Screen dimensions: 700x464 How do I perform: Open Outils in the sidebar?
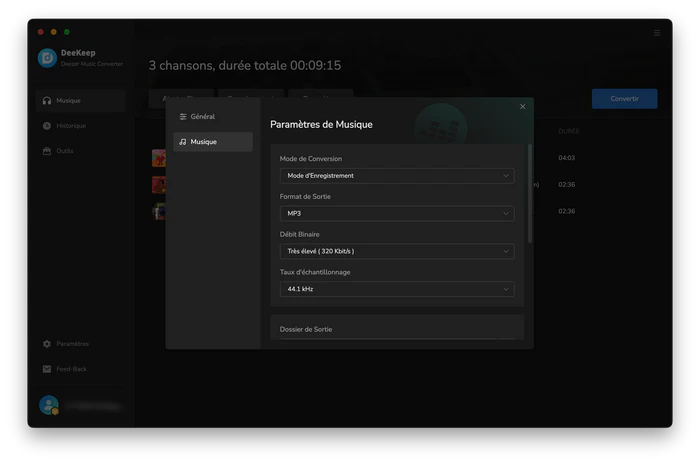coord(81,151)
